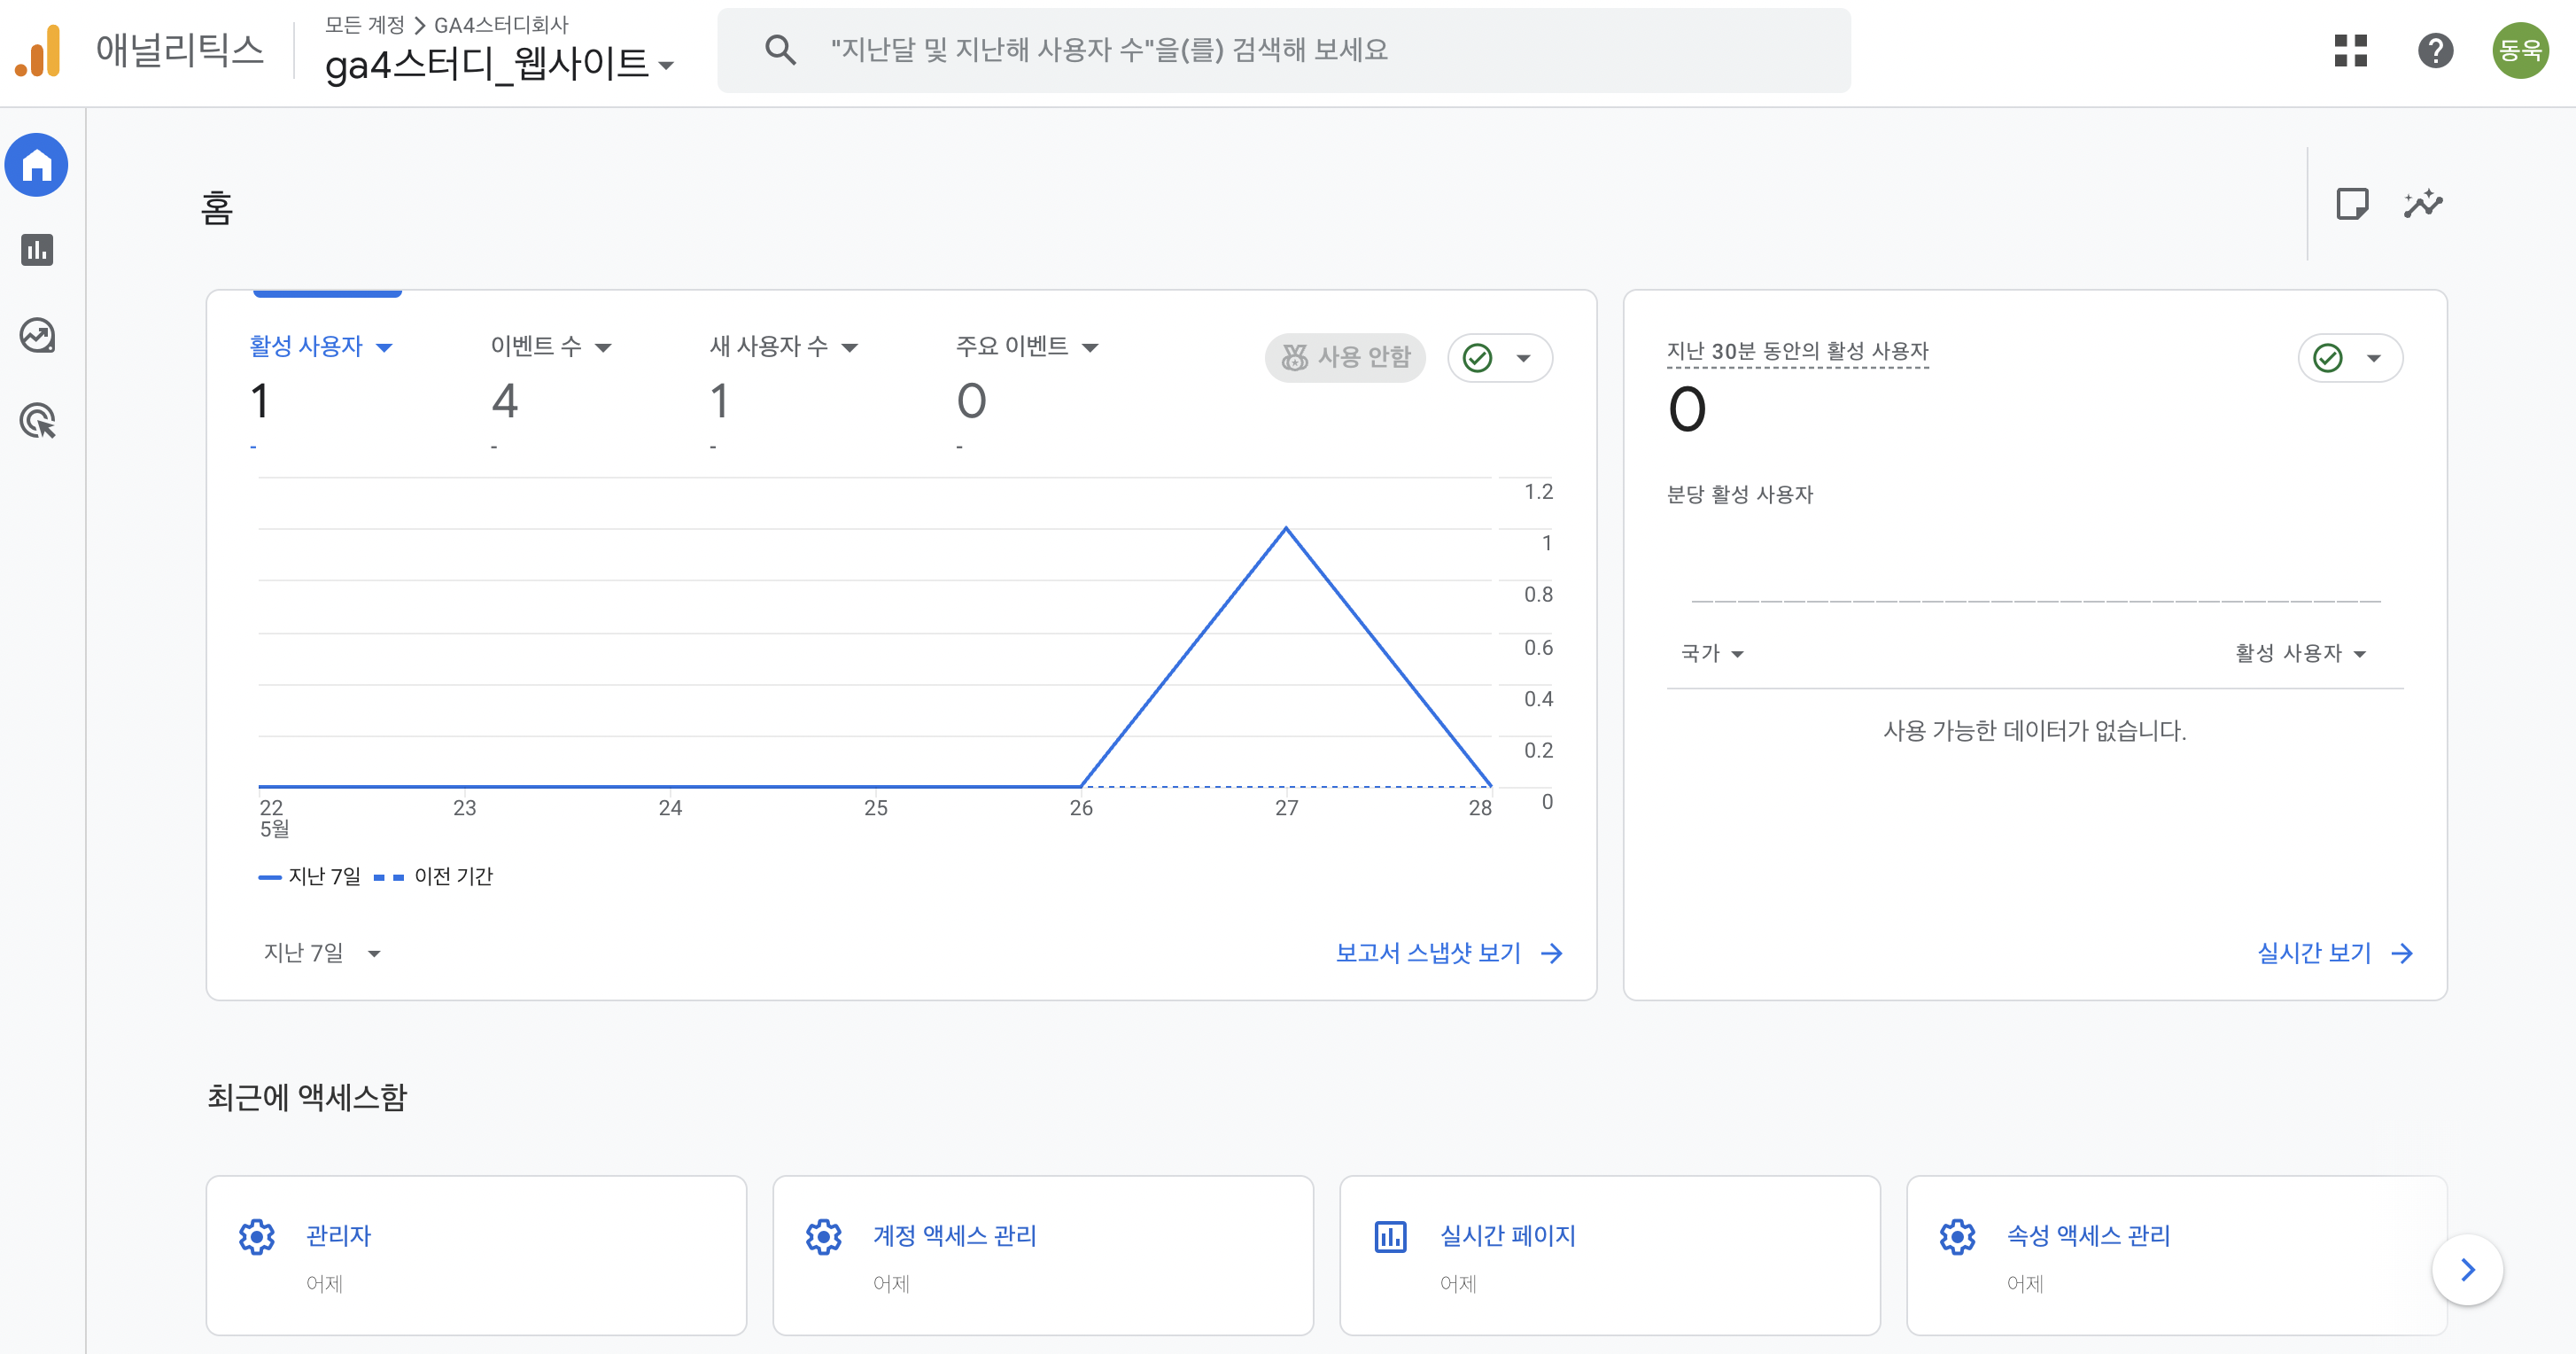Click the annotations note icon
Screen dimensions: 2576x1354
(x=2351, y=204)
